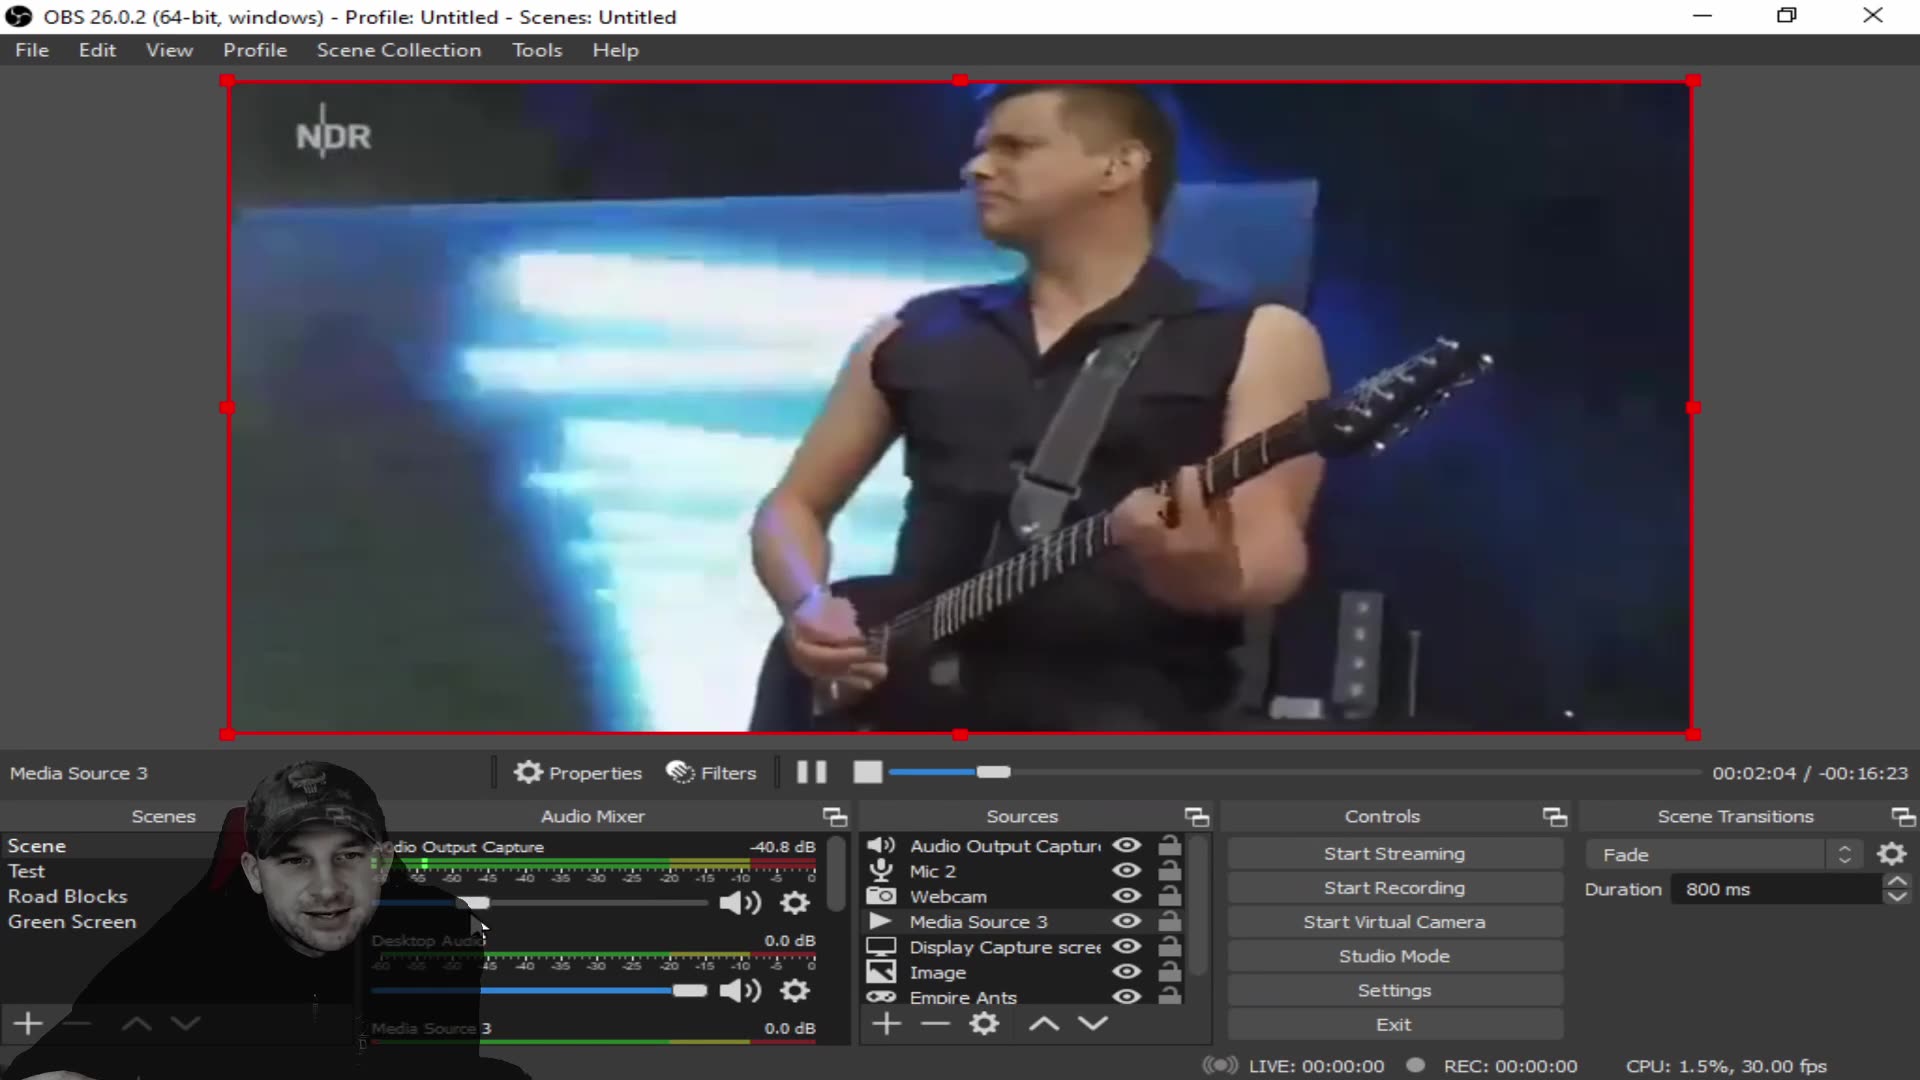Hide the Webcam source

[x=1126, y=896]
